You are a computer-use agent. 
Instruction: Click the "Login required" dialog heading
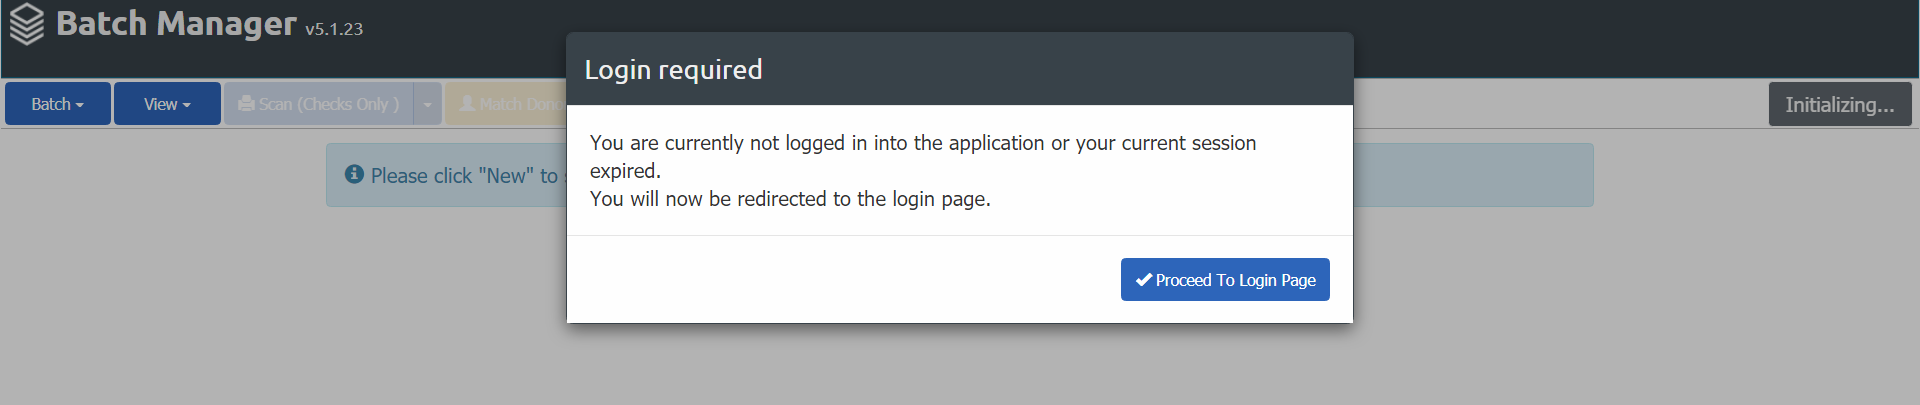pos(673,69)
